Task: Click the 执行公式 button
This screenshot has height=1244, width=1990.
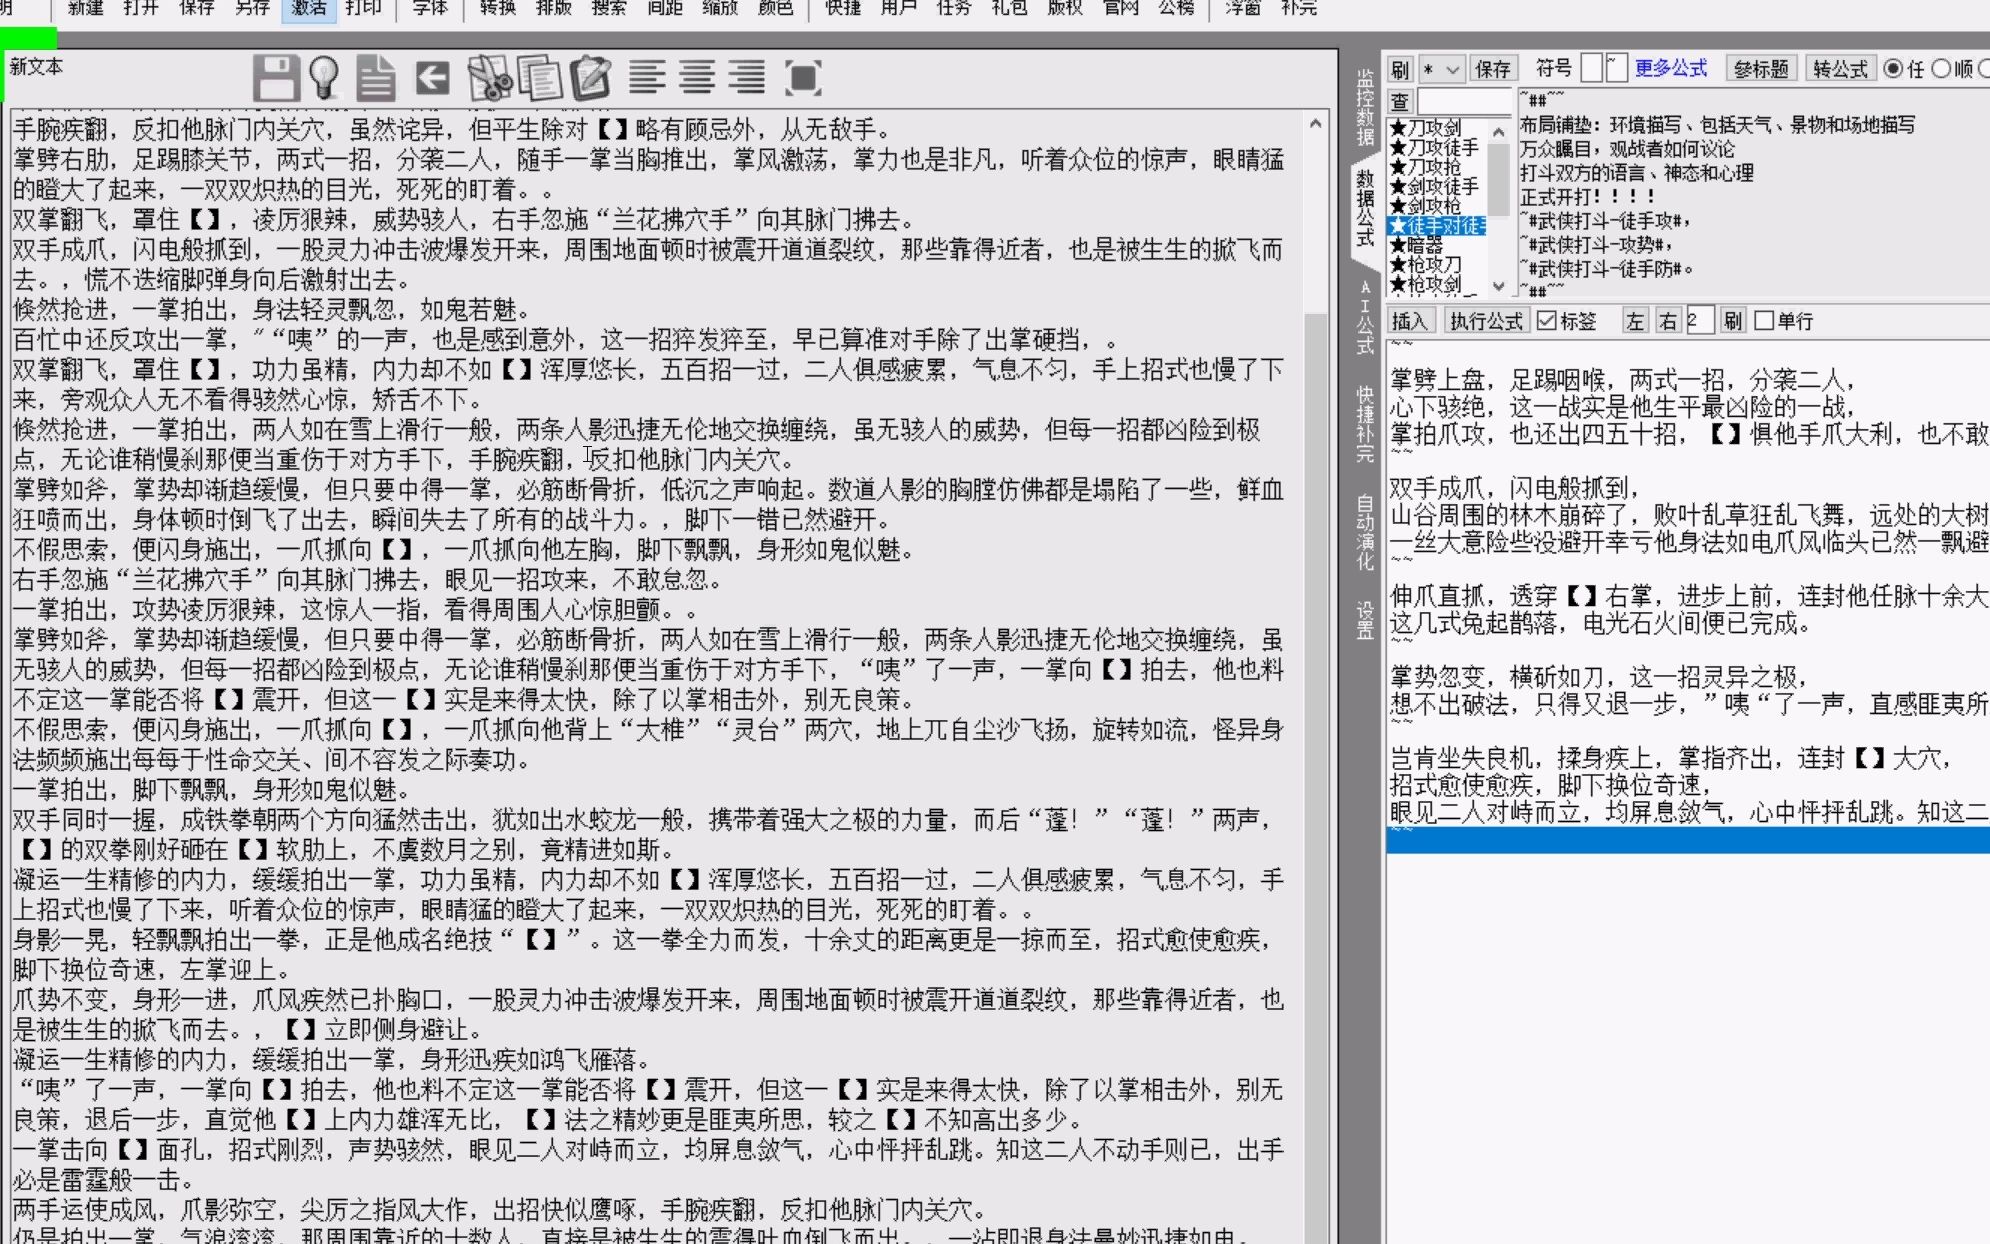Action: pyautogui.click(x=1486, y=321)
